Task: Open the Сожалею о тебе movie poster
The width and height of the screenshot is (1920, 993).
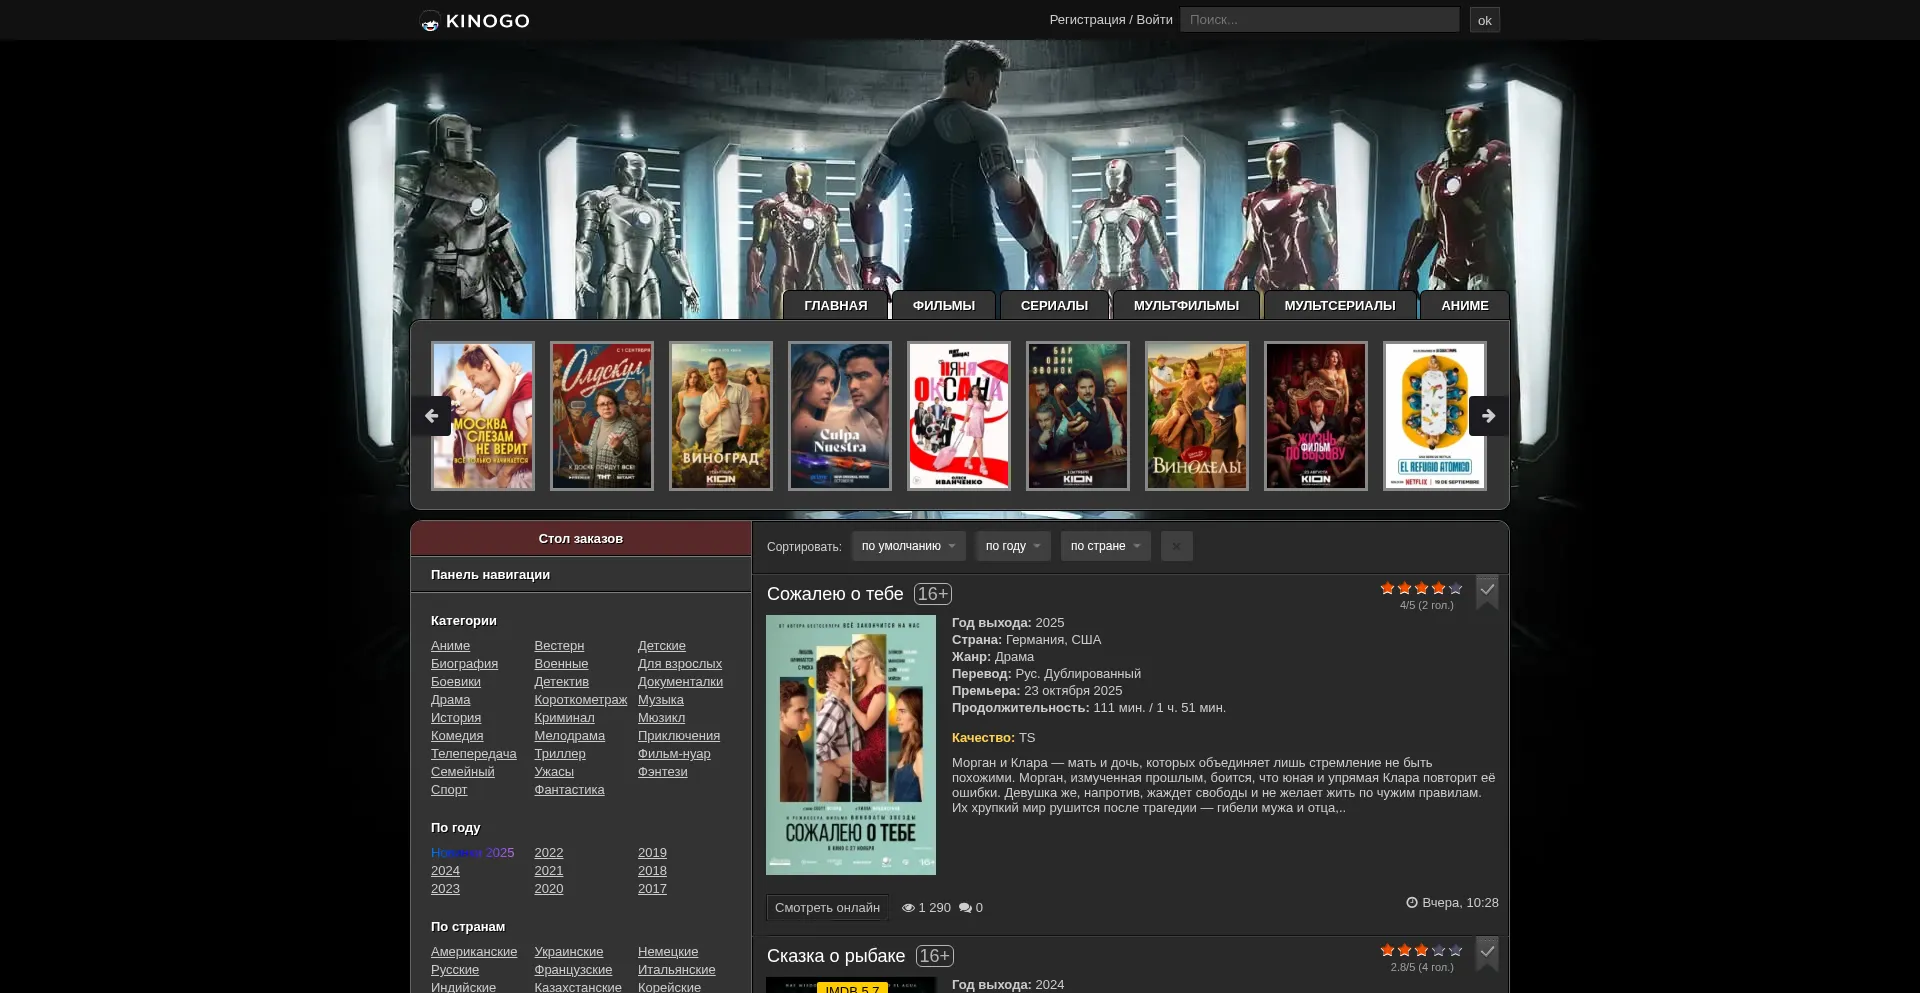Action: pyautogui.click(x=851, y=745)
